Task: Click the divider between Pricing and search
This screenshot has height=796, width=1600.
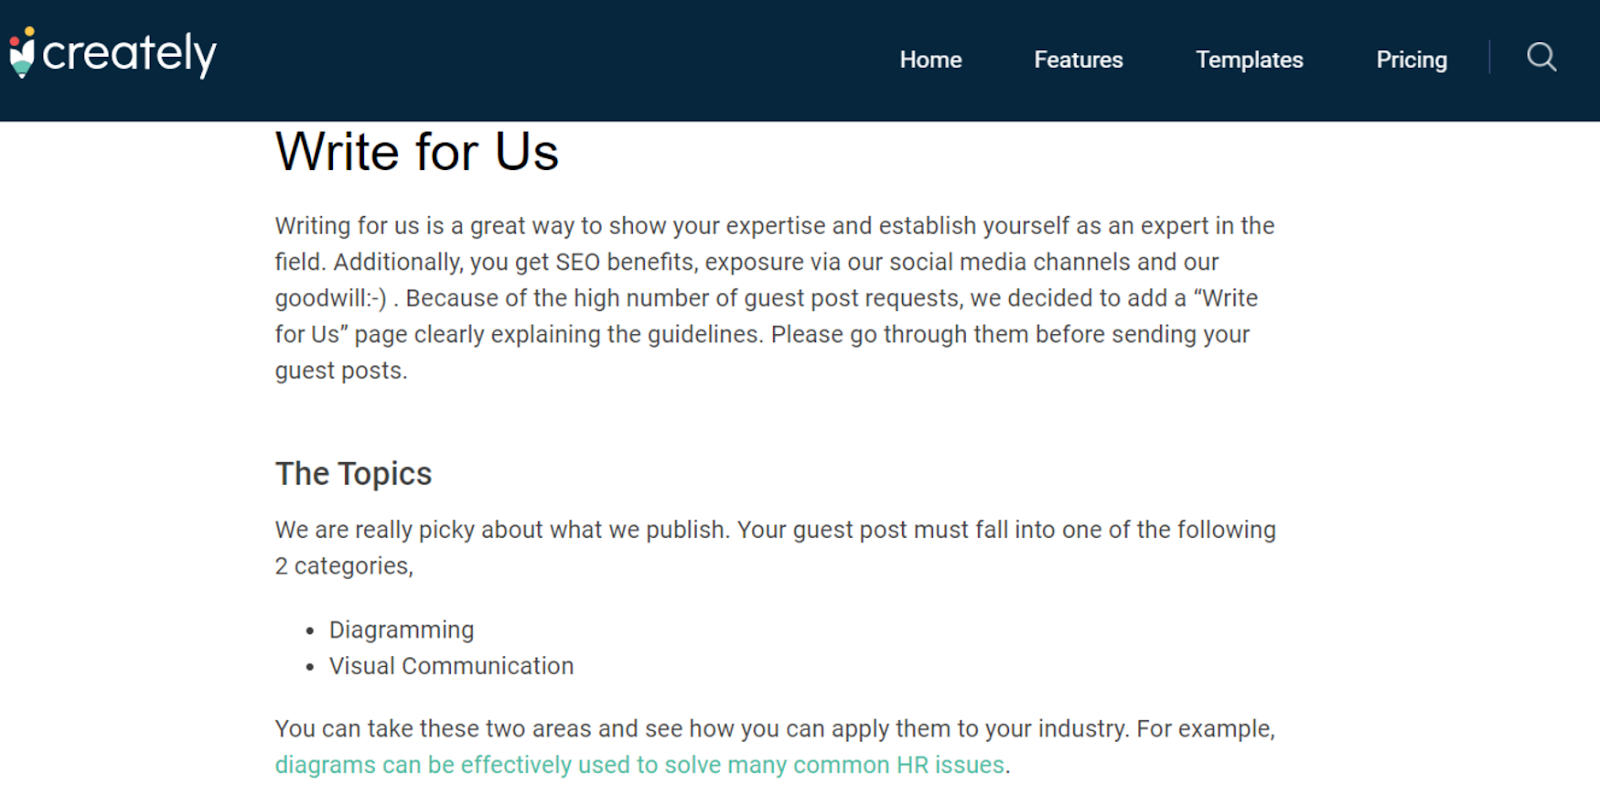Action: [1489, 57]
